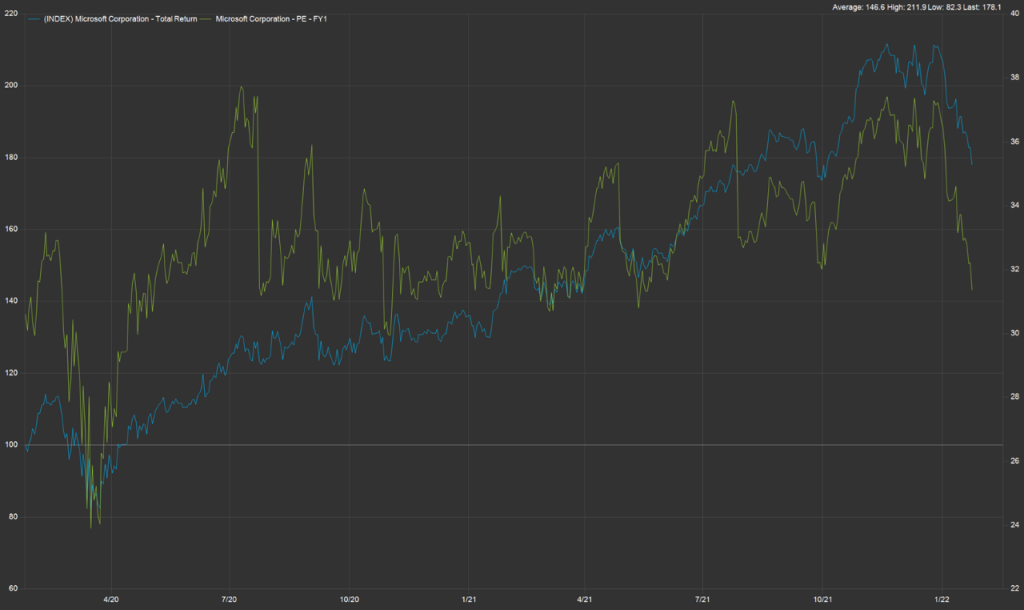
Task: Click the 34 right axis value
Action: (1015, 205)
